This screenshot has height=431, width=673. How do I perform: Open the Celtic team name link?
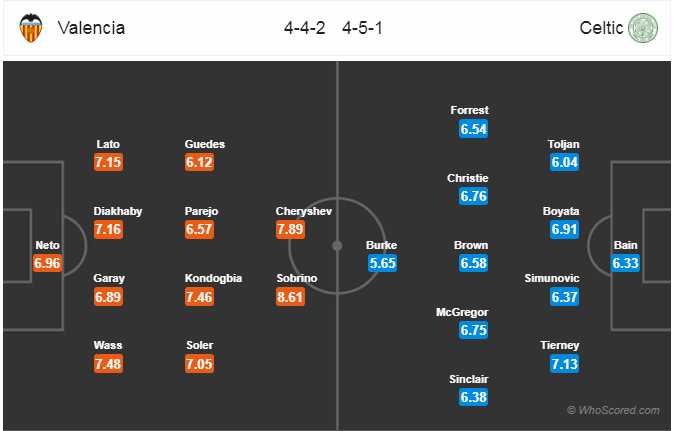coord(601,28)
